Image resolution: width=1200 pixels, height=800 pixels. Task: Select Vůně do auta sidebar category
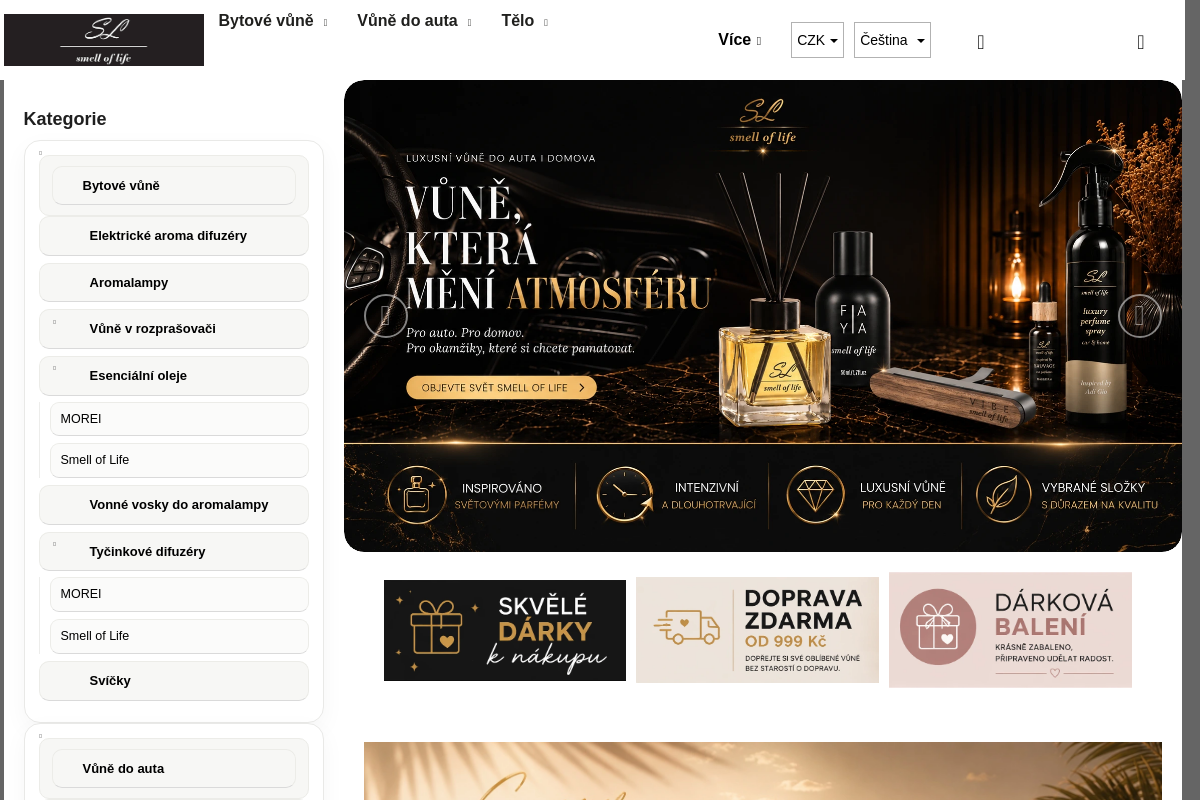(x=174, y=769)
